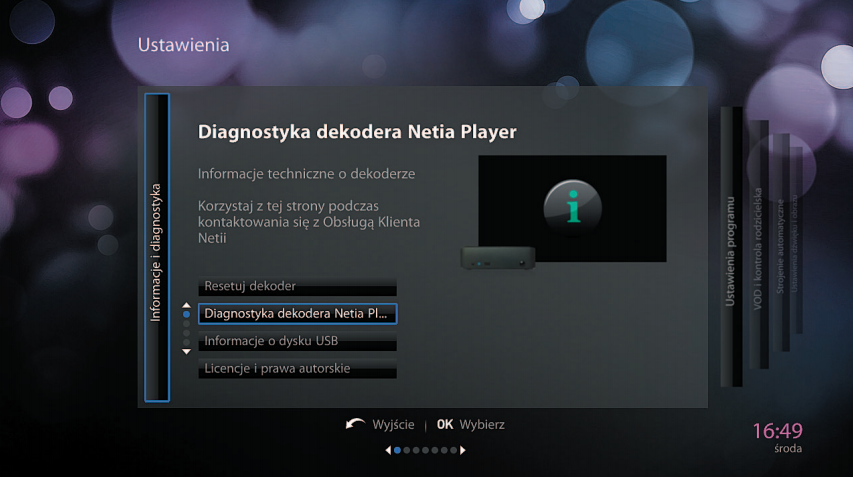Click the blue active page indicator dot
Viewport: 854px width, 477px height.
pos(398,450)
